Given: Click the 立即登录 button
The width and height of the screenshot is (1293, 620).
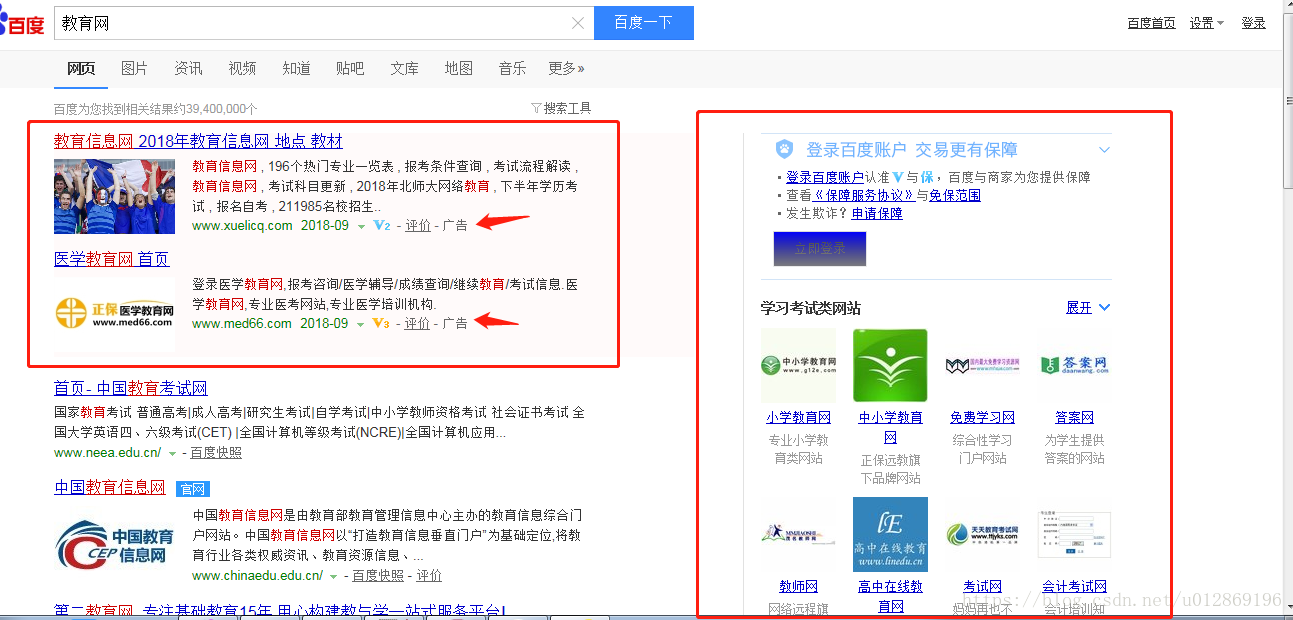Looking at the screenshot, I should 820,249.
